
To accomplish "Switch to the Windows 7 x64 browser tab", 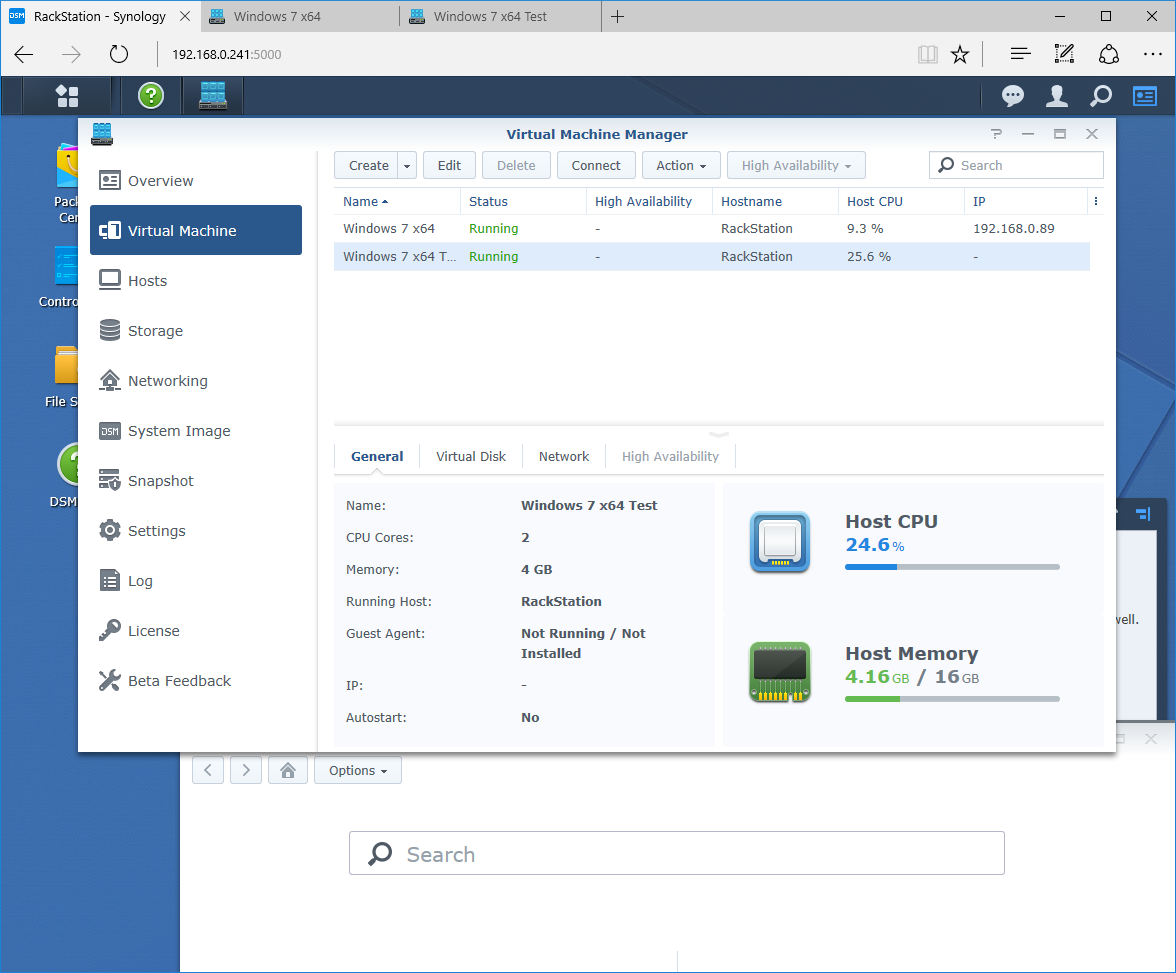I will click(300, 17).
